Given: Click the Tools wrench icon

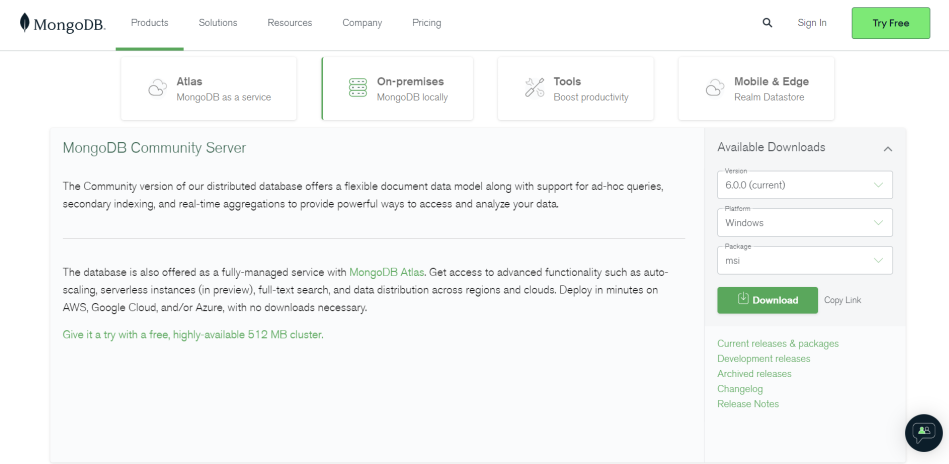Looking at the screenshot, I should [x=534, y=88].
